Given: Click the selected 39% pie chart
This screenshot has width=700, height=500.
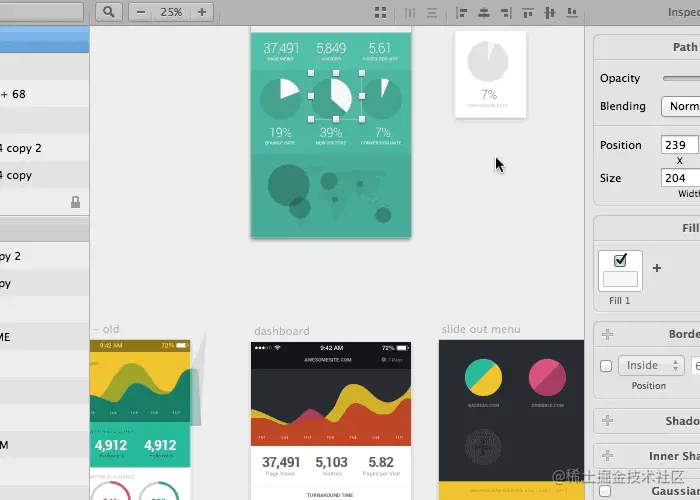Looking at the screenshot, I should click(332, 99).
